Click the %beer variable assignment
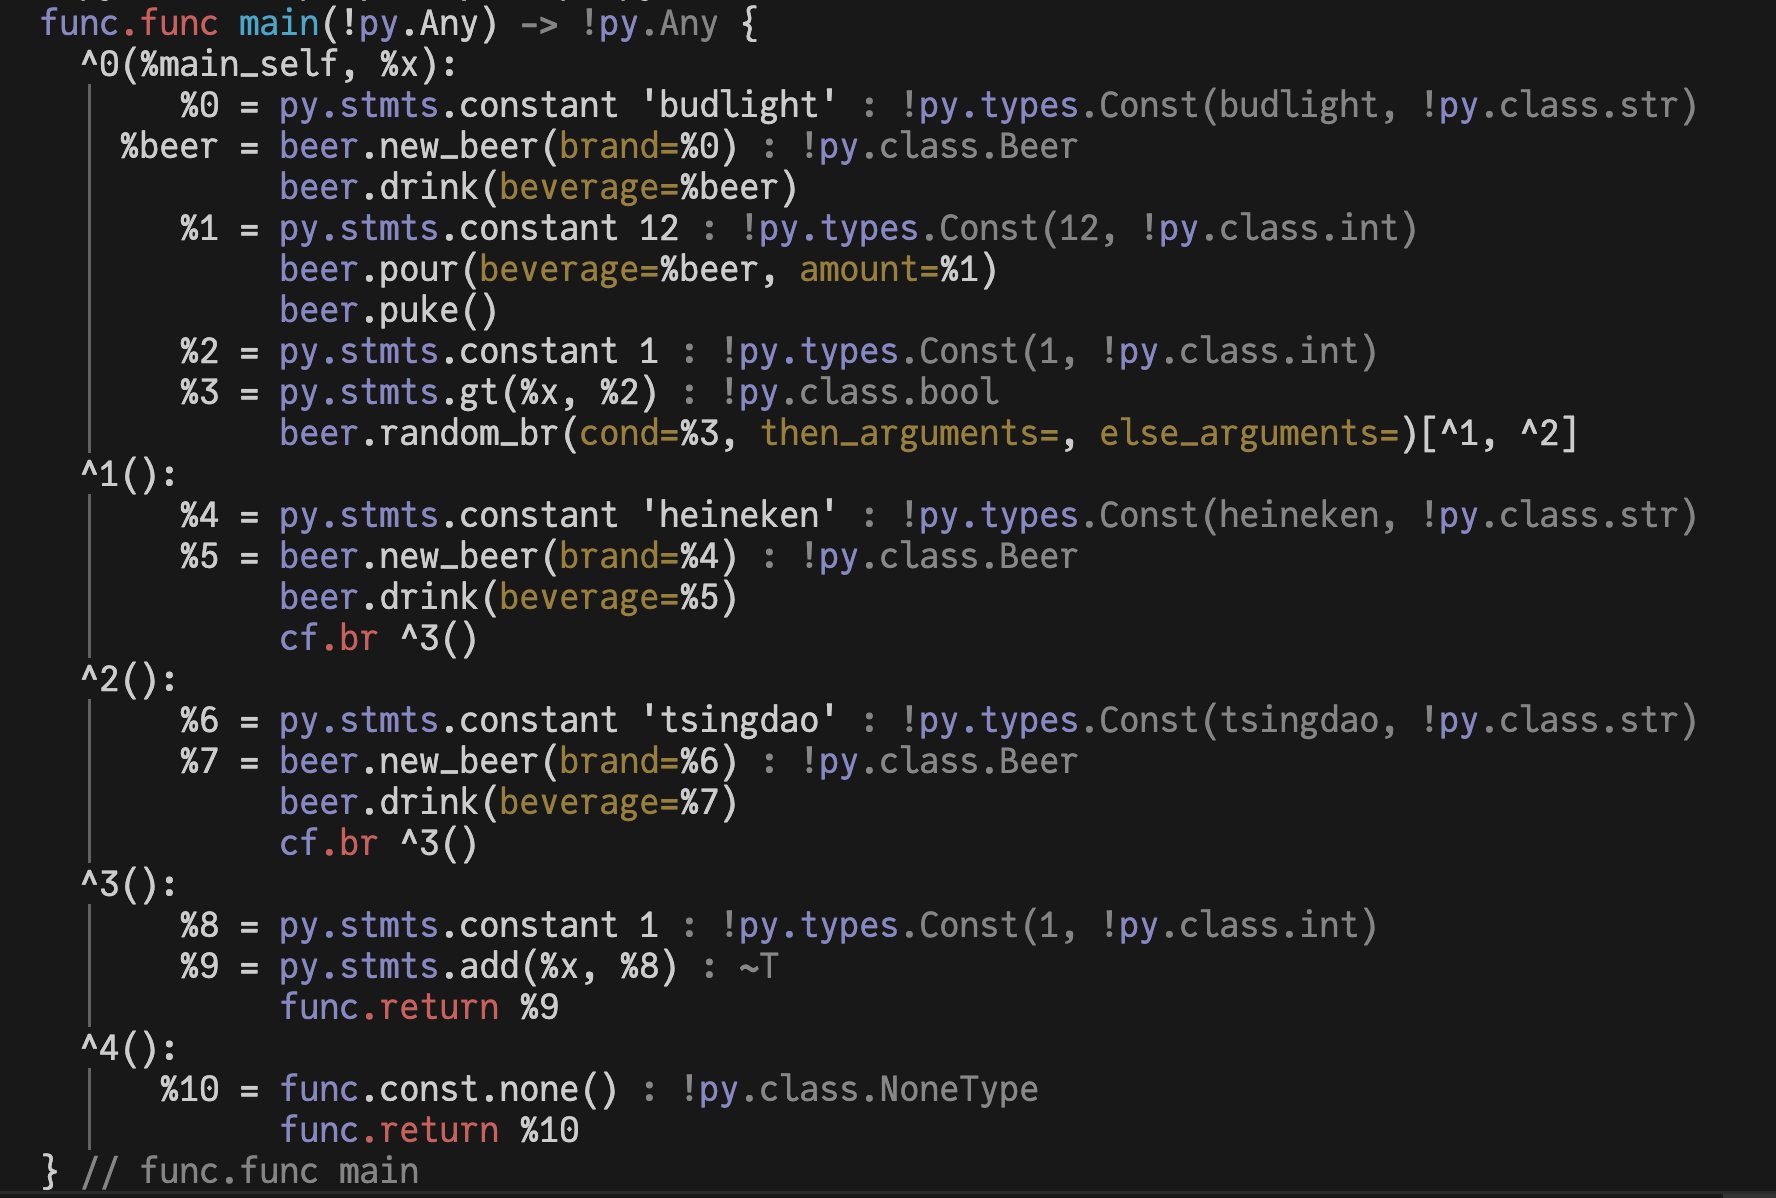 point(168,146)
